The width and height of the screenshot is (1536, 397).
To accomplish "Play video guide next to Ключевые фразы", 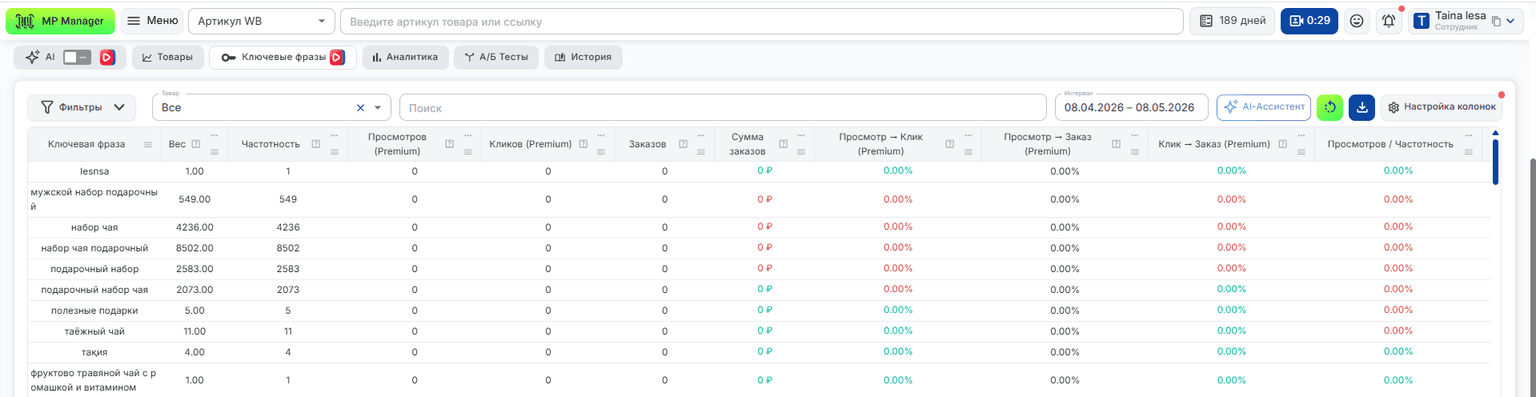I will [x=337, y=58].
